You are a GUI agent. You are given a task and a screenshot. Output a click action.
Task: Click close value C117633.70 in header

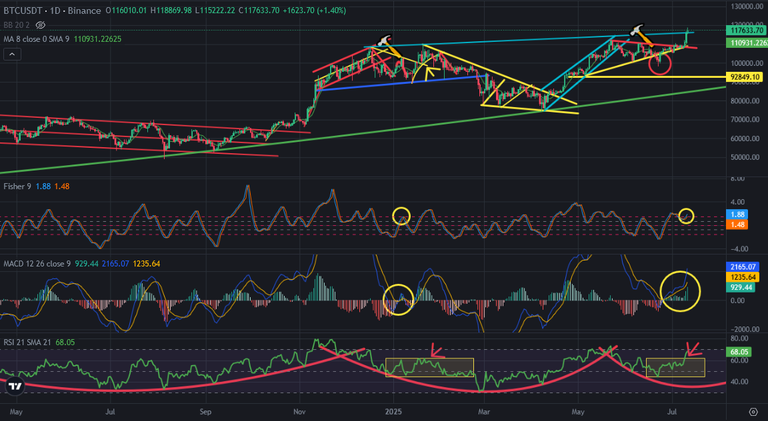[x=259, y=10]
